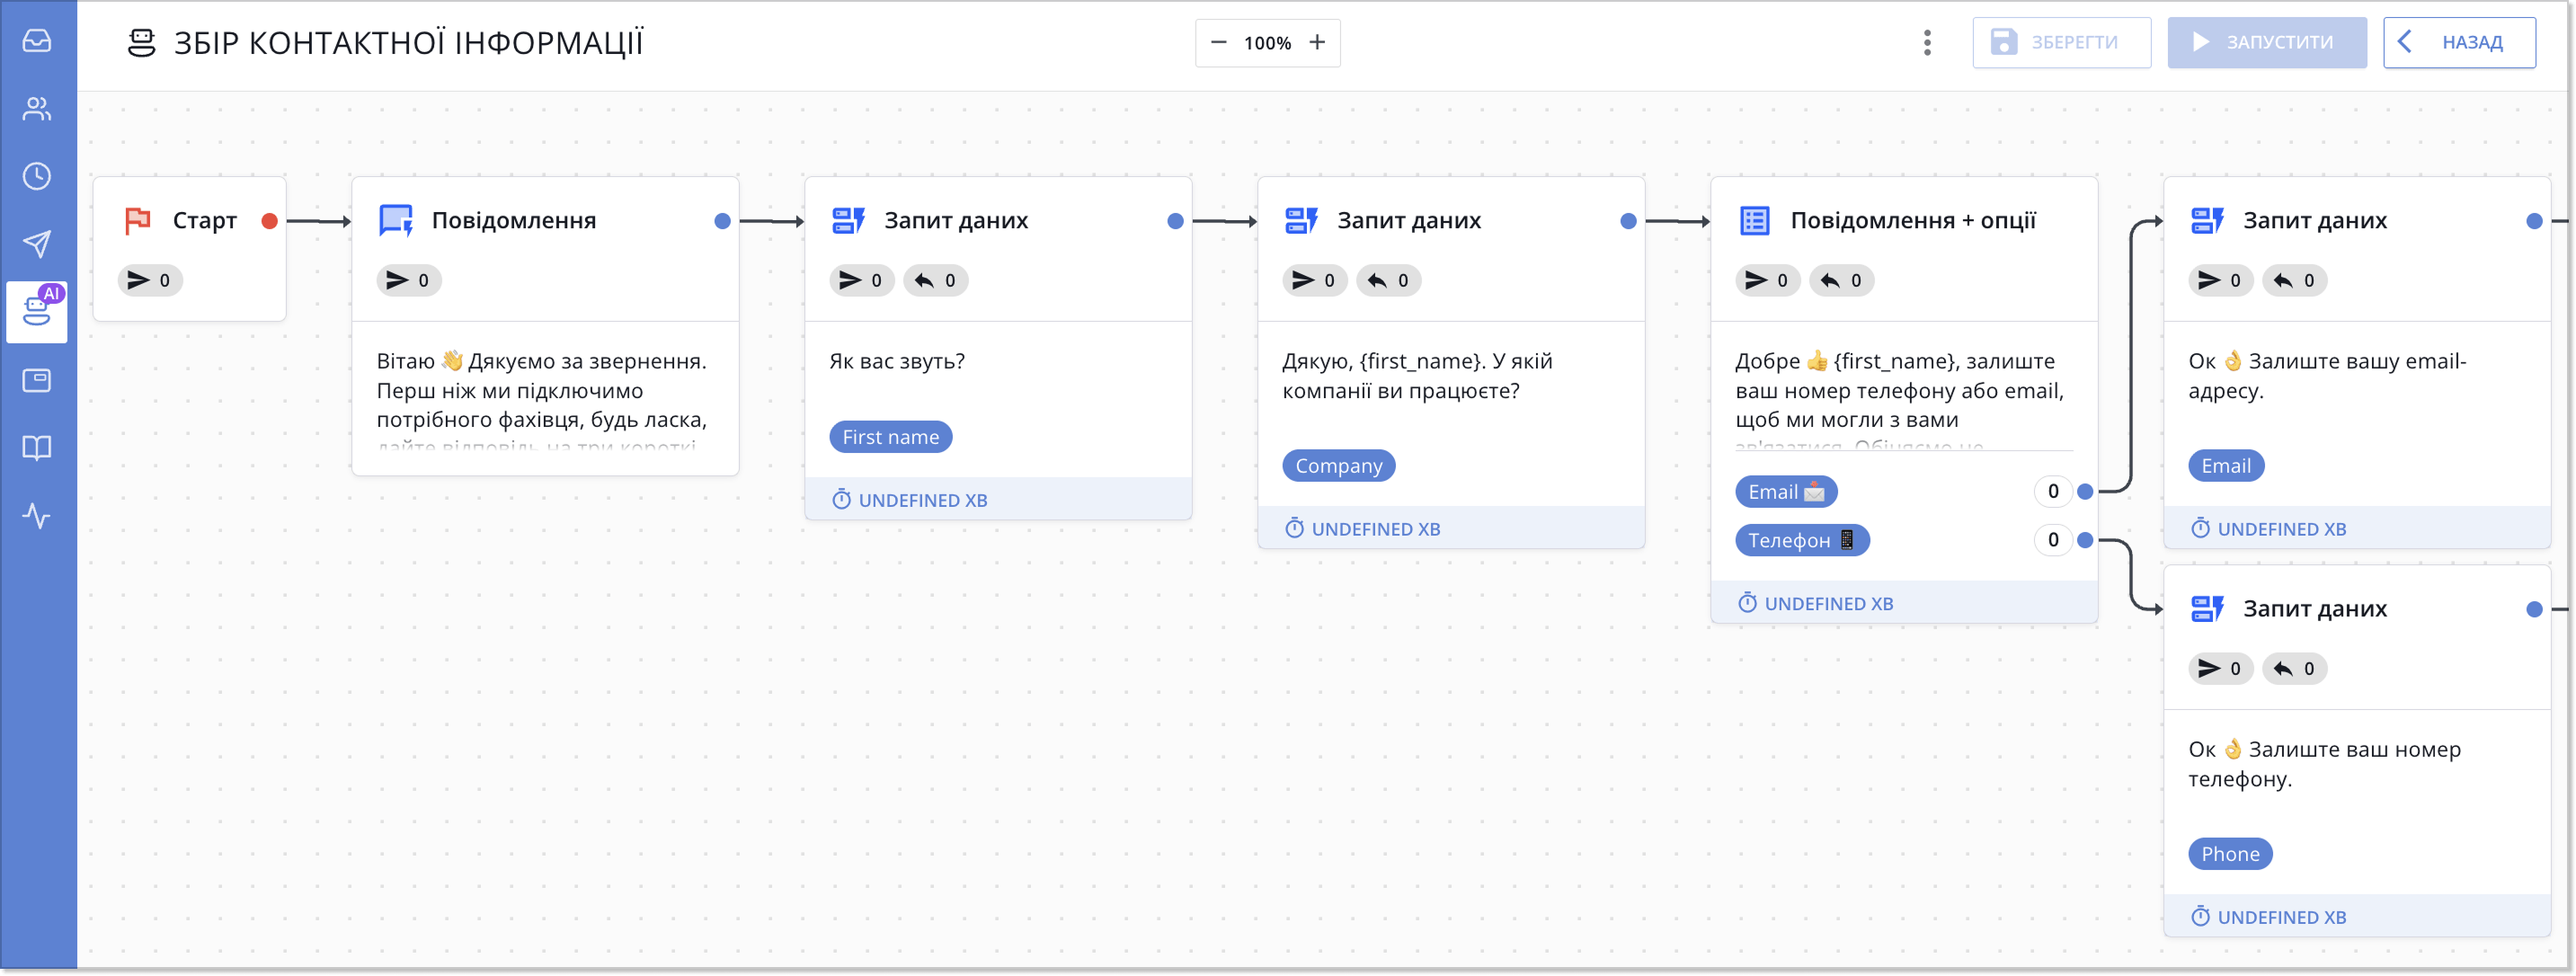Click the Email option output connector dot
The image size is (2576, 976).
(2085, 491)
